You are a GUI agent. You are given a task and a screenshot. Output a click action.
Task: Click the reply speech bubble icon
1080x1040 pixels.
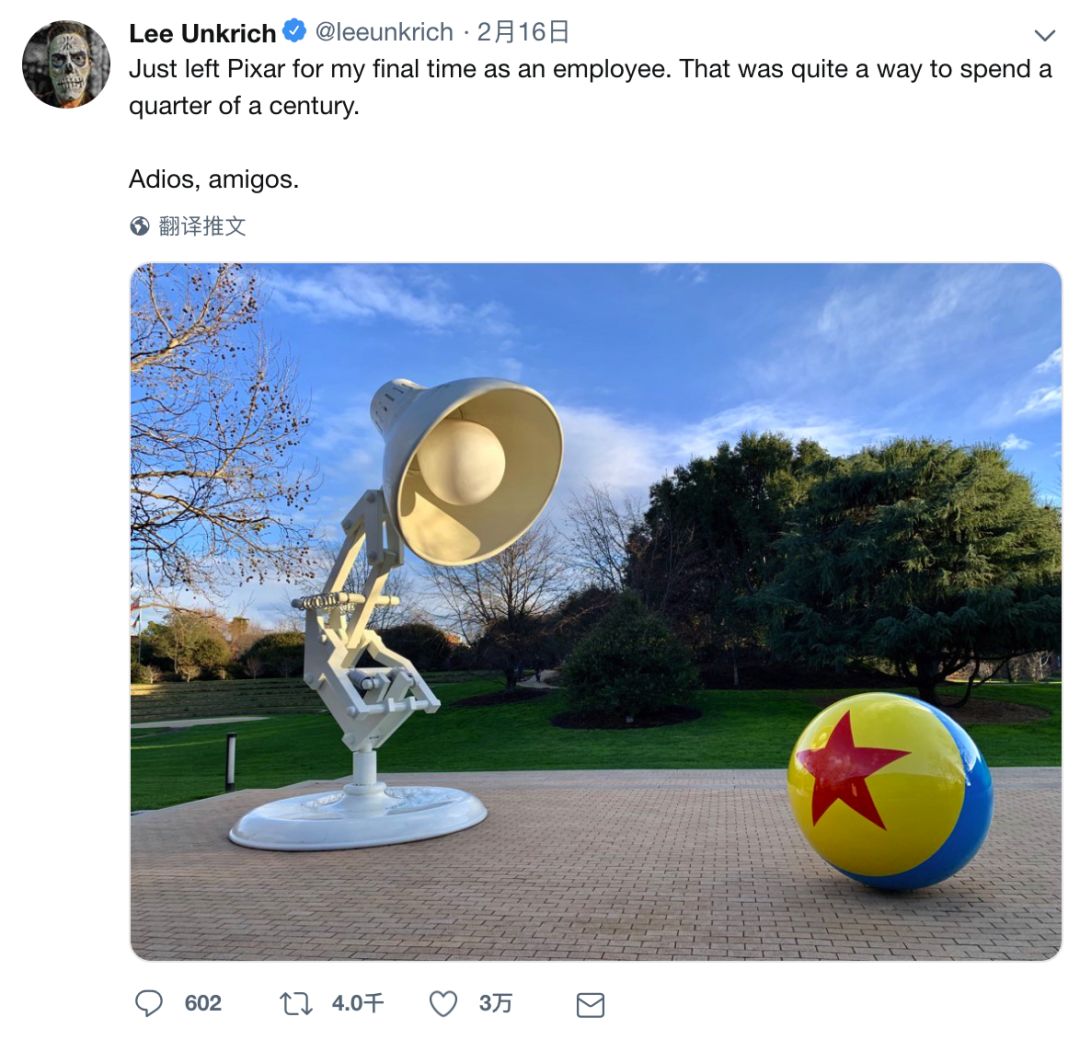click(x=148, y=1003)
